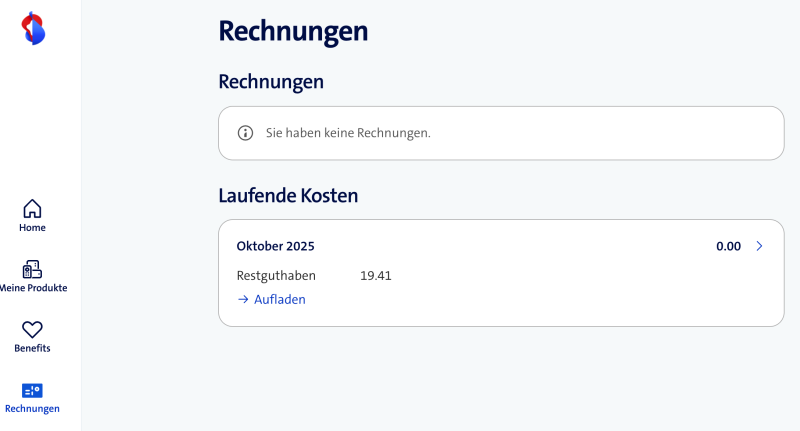The height and width of the screenshot is (431, 800).
Task: Open the Benefits heart icon
Action: pyautogui.click(x=32, y=329)
